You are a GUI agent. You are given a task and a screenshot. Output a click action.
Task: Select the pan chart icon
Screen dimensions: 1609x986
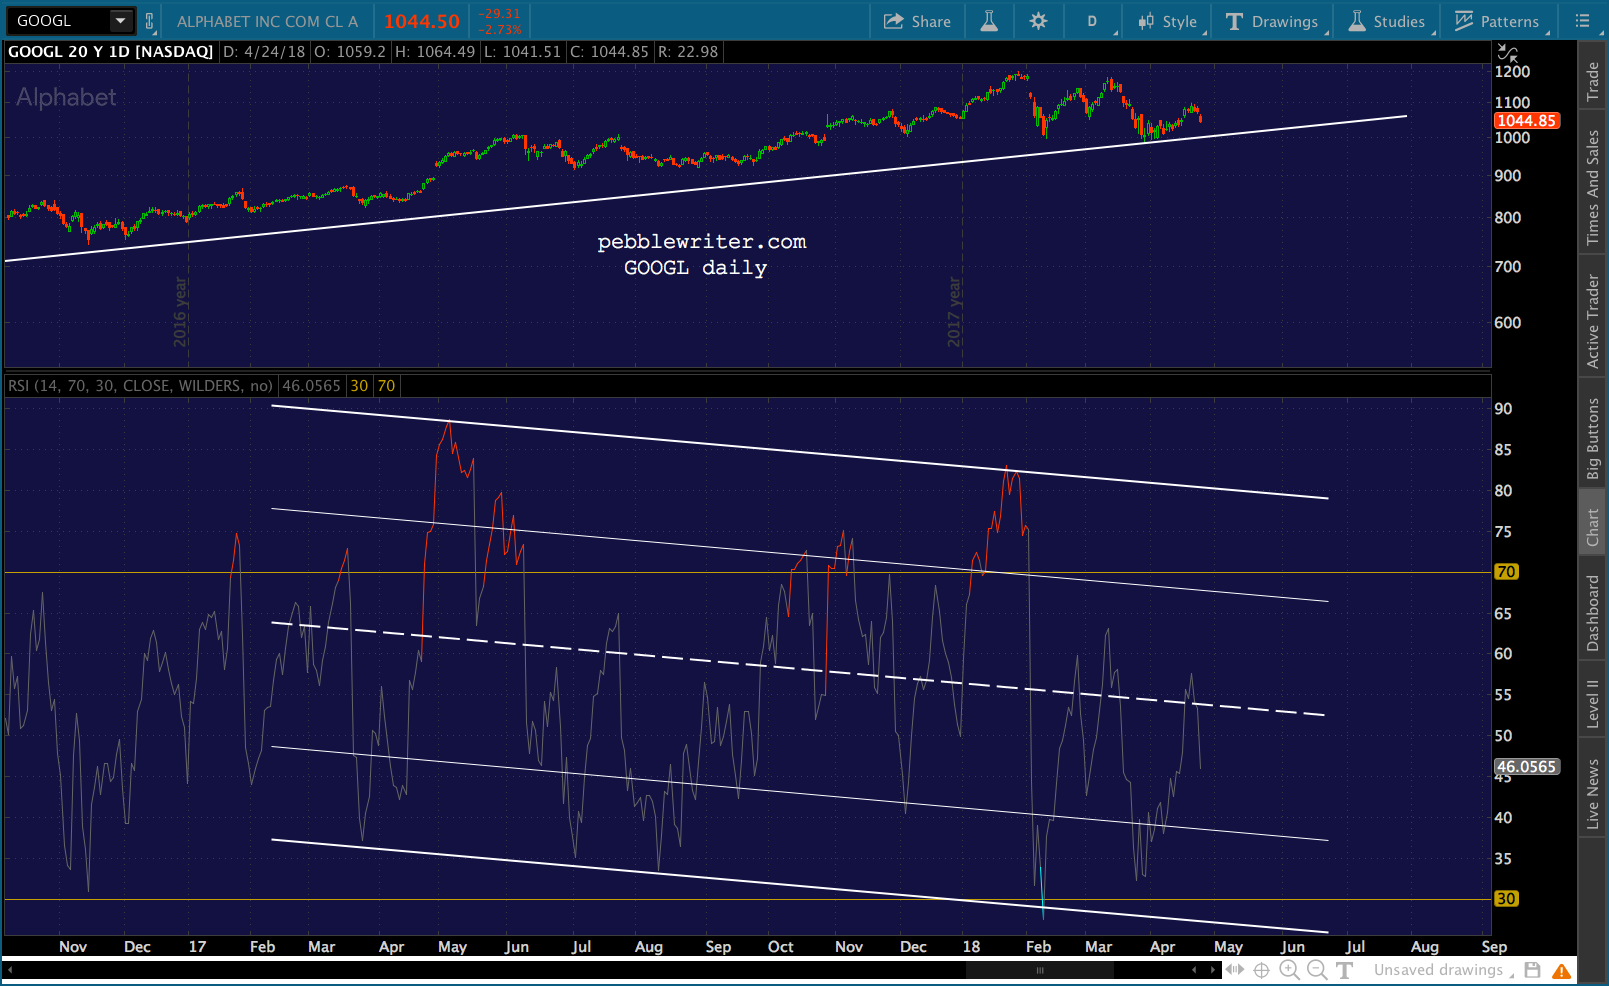[1236, 970]
